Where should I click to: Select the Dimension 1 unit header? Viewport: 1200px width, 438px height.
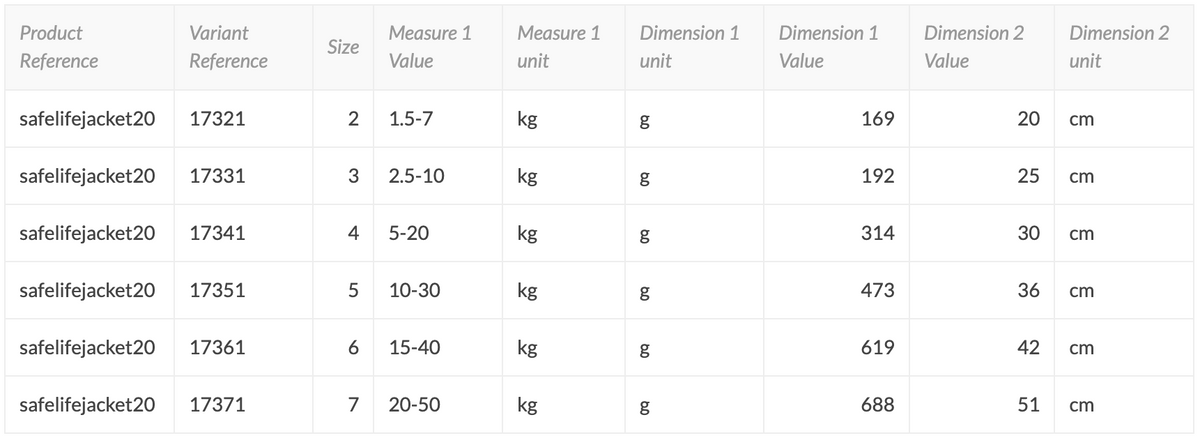coord(689,47)
